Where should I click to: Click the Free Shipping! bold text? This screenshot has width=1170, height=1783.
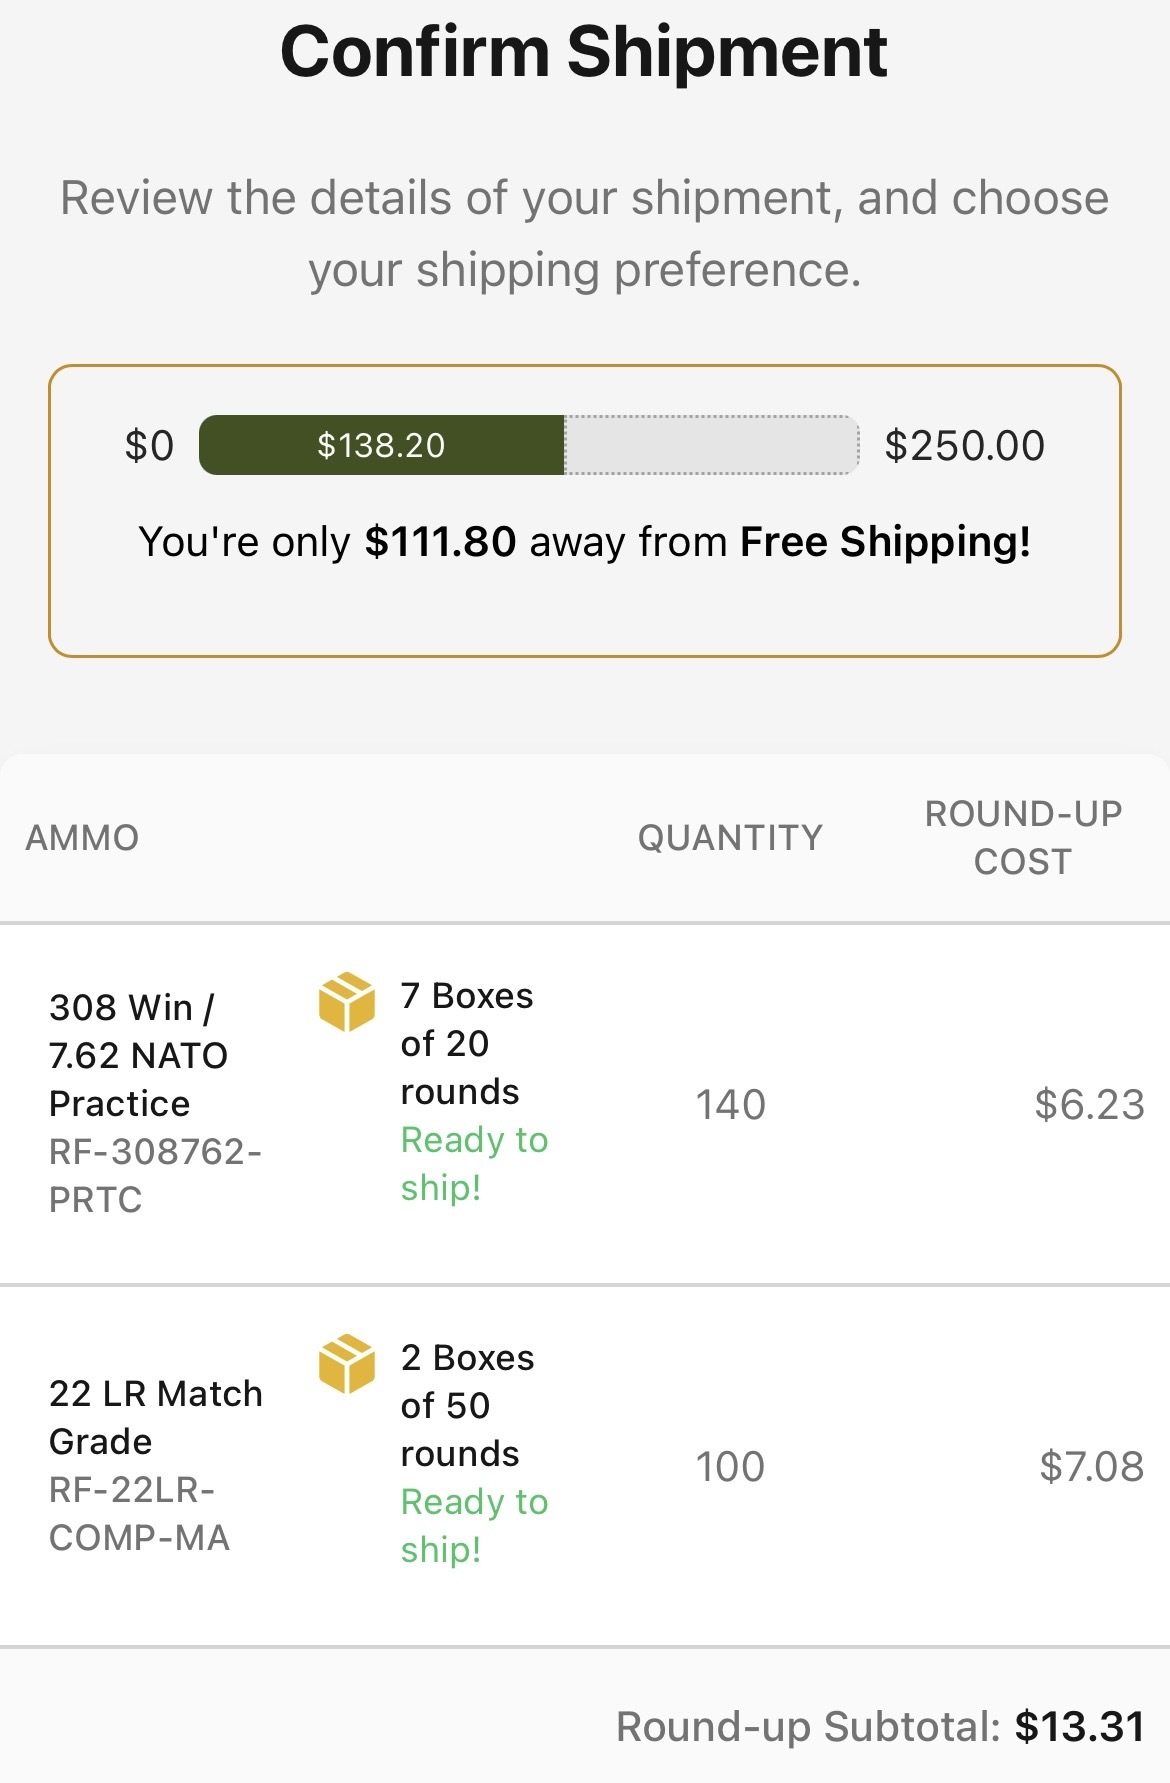(x=885, y=541)
